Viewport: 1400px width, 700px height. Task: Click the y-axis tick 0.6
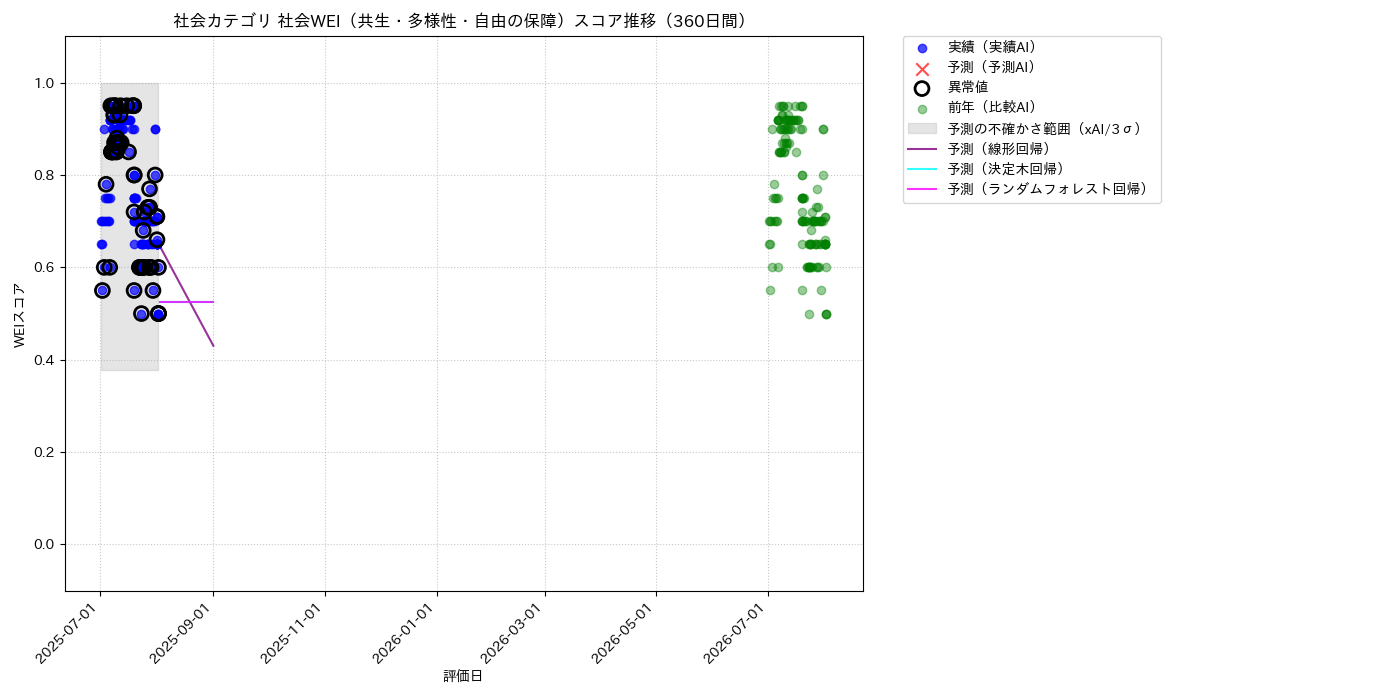(45, 268)
